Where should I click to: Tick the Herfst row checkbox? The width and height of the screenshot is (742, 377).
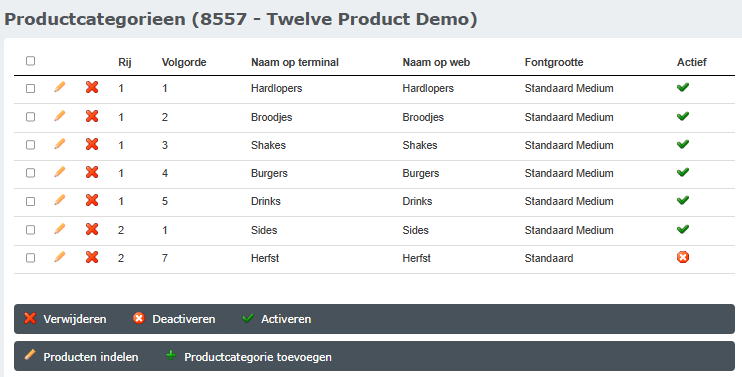point(30,258)
